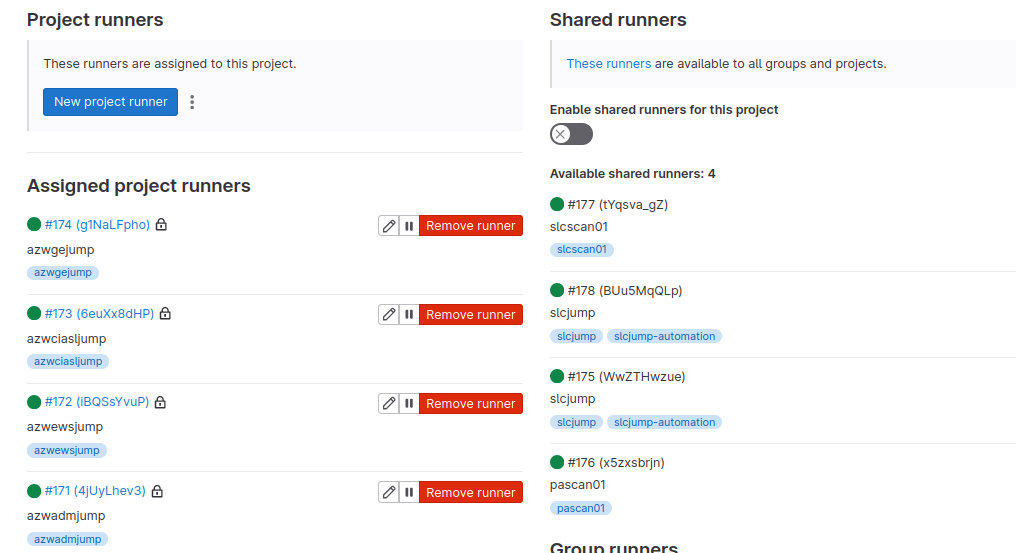Pause runner #173 using pause icon
Viewport: 1016px width, 553px height.
(x=409, y=315)
